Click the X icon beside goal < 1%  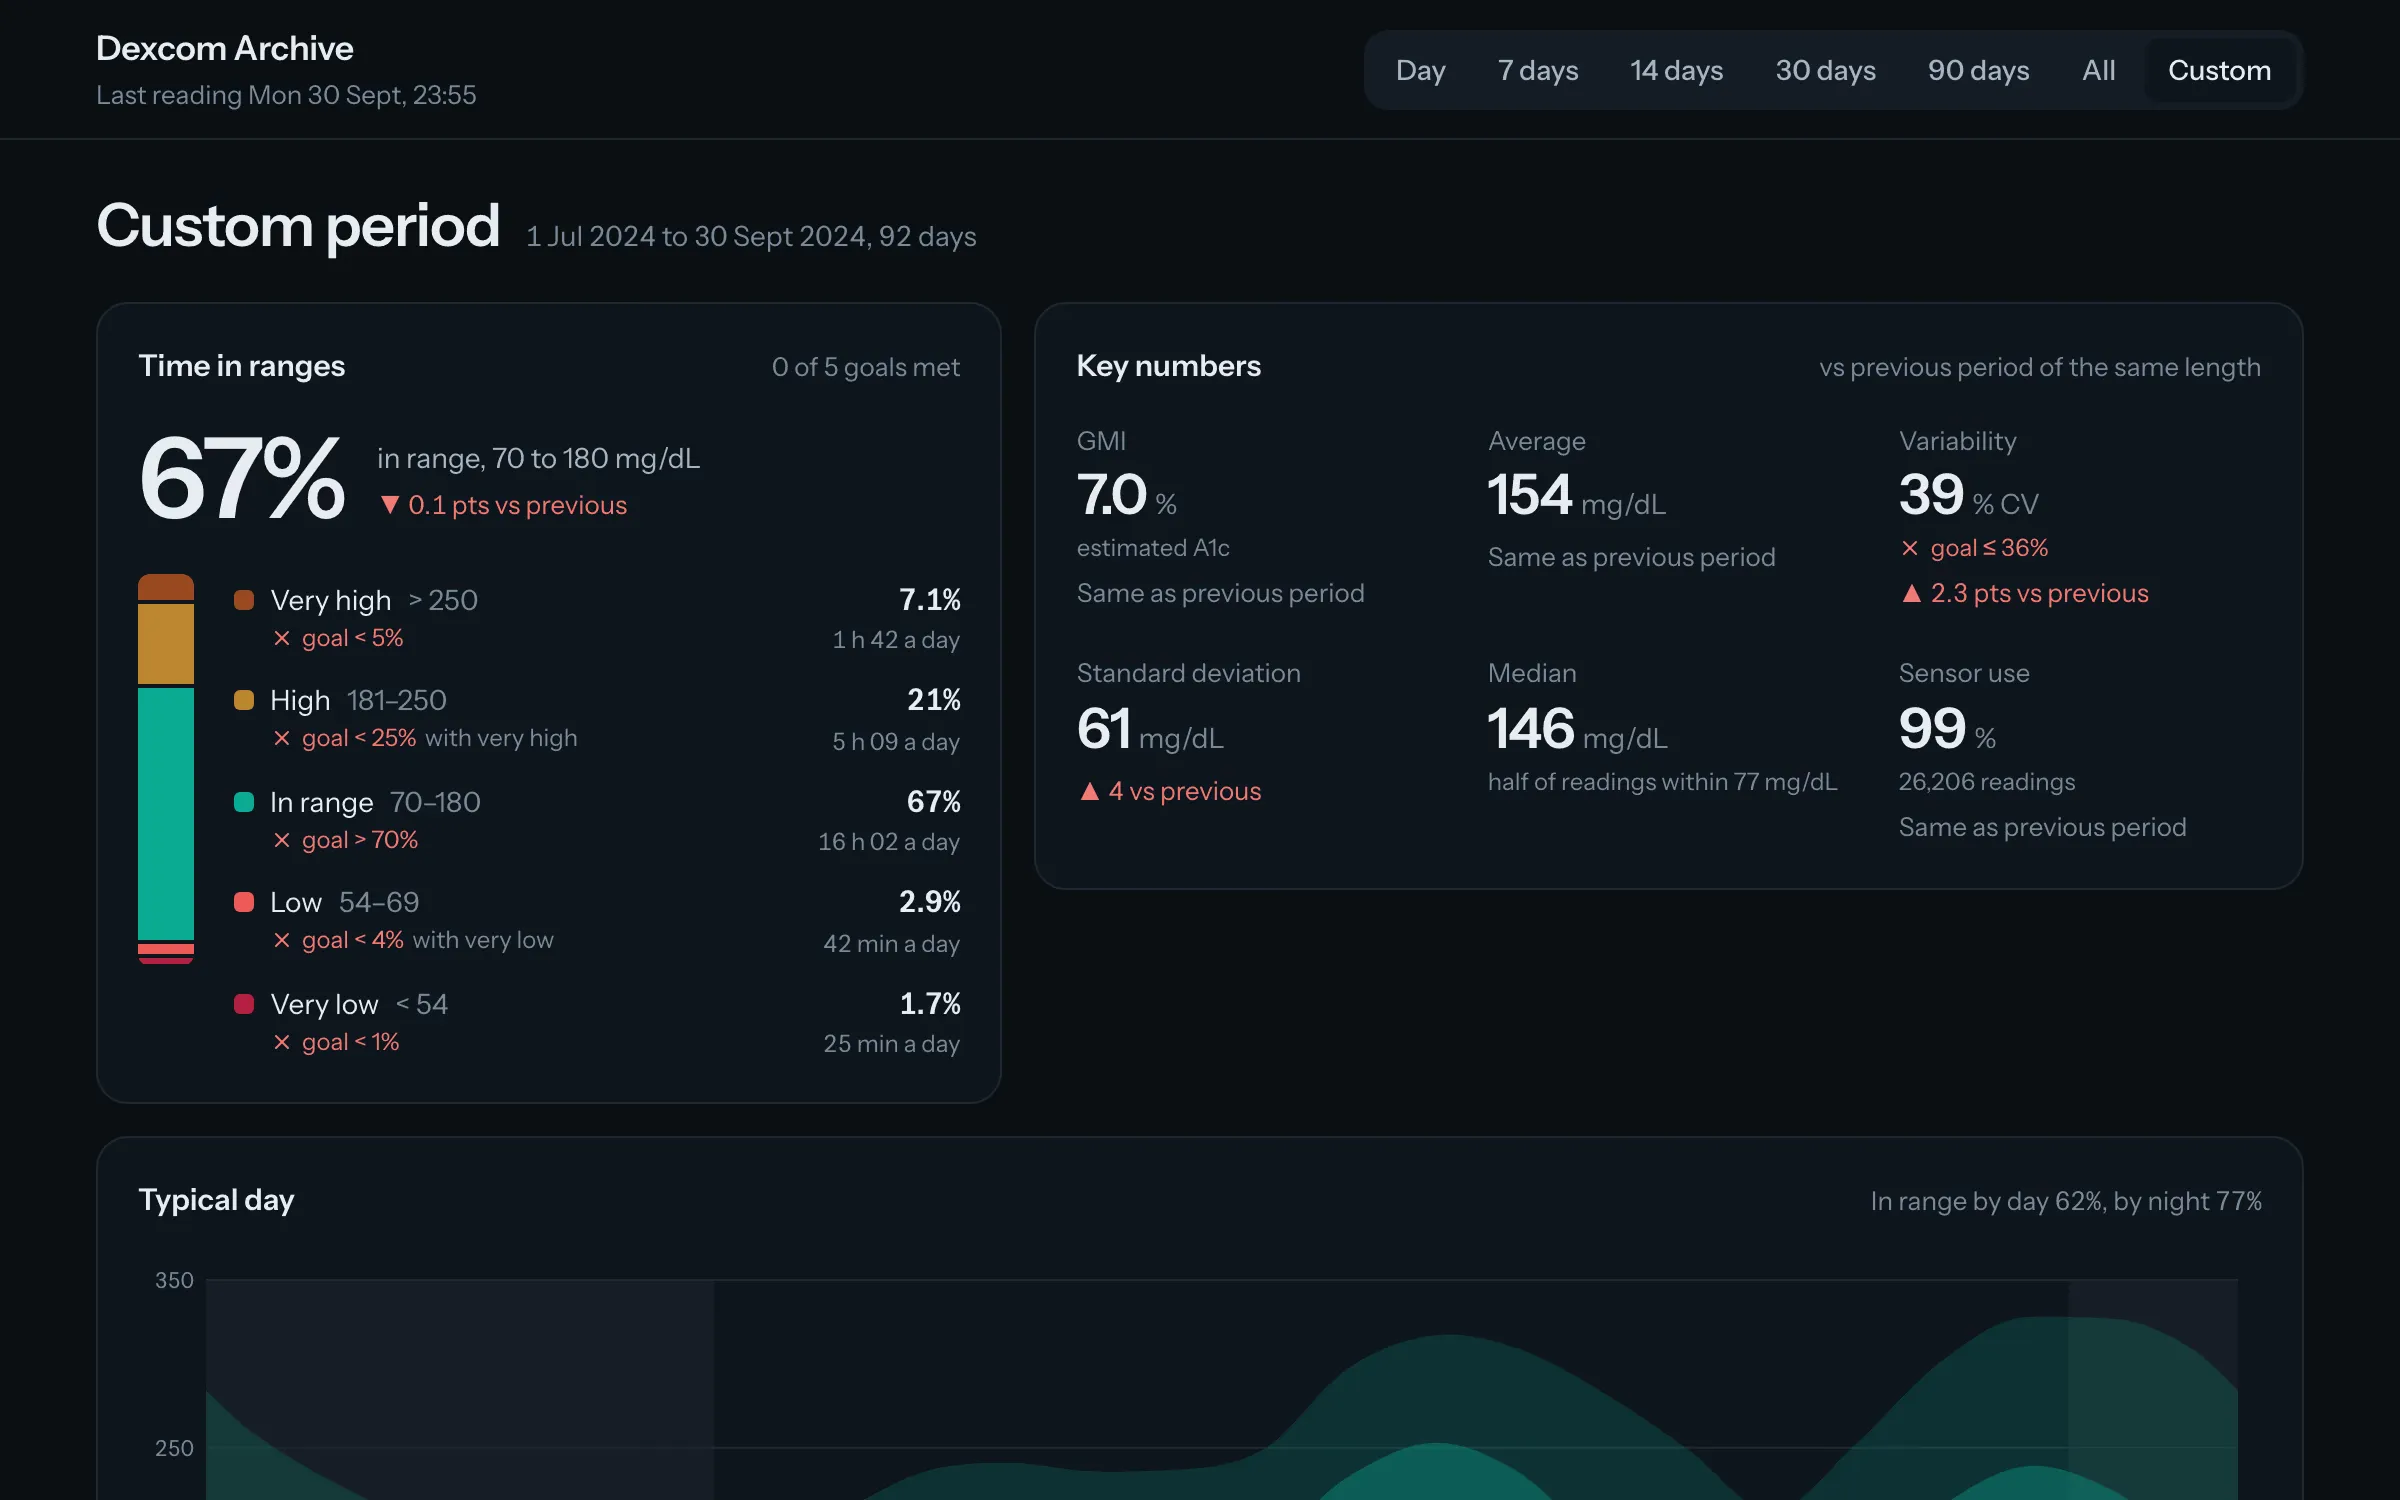click(282, 1042)
